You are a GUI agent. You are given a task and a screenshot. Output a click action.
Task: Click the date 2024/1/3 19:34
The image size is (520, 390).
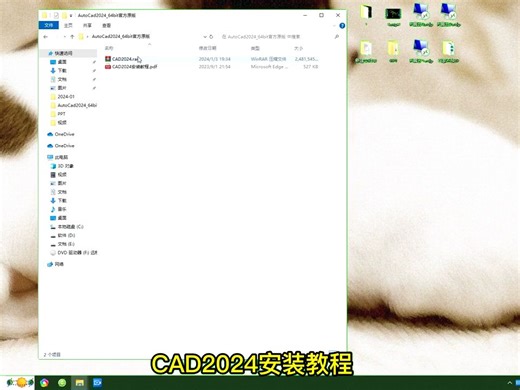click(215, 59)
